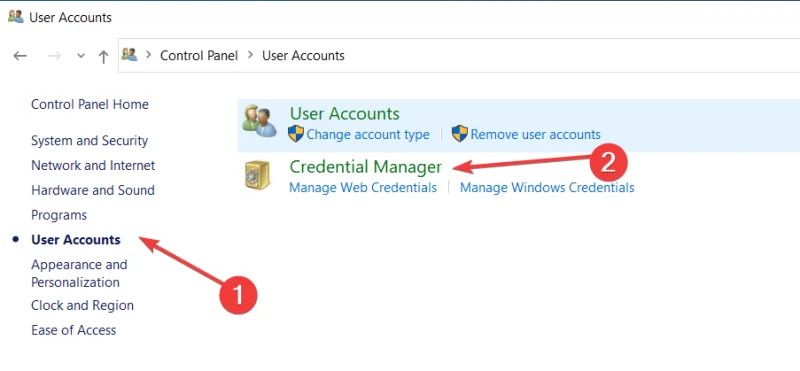Screen dimensions: 800x371
Task: Click the address bar users icon
Action: tap(130, 55)
